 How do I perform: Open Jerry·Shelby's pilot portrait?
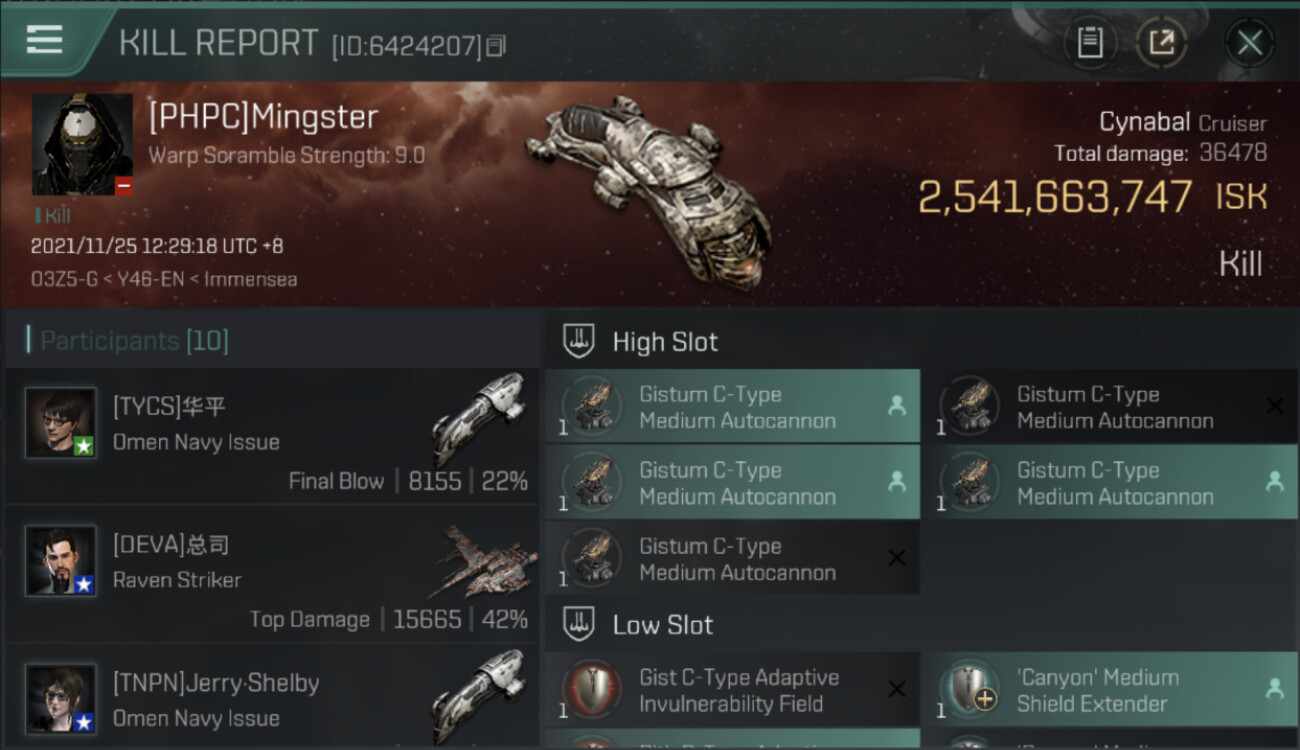[x=61, y=699]
